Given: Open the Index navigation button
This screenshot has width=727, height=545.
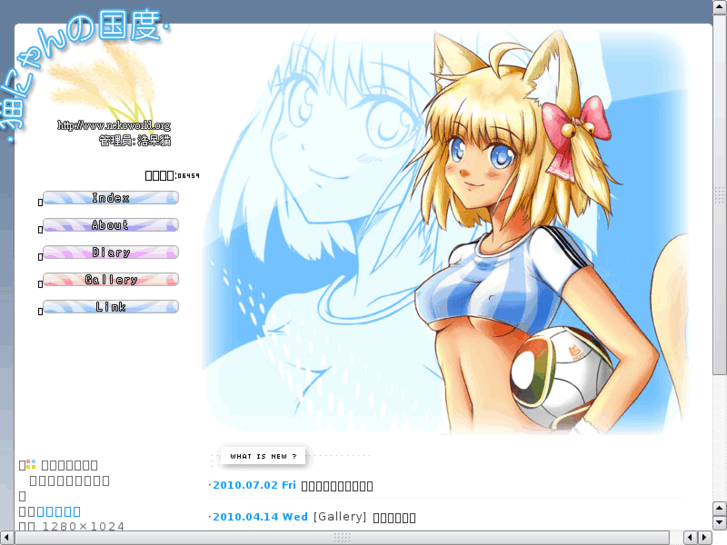Looking at the screenshot, I should point(110,198).
